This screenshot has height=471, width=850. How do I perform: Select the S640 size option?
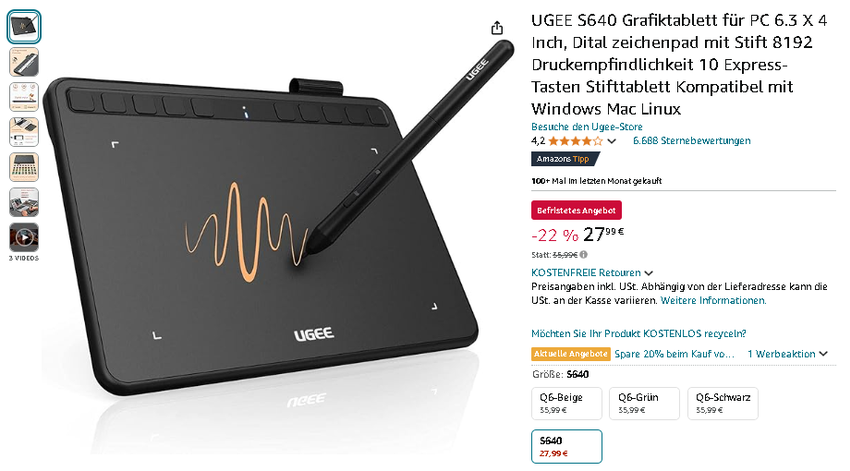point(566,447)
